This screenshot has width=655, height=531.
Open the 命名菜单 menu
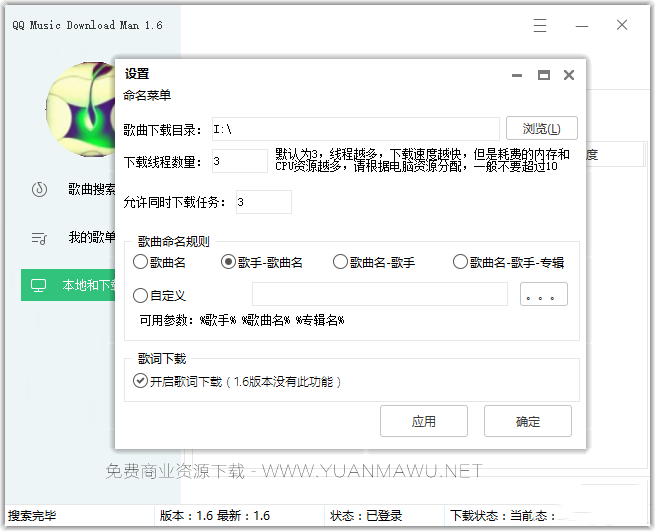(x=147, y=96)
